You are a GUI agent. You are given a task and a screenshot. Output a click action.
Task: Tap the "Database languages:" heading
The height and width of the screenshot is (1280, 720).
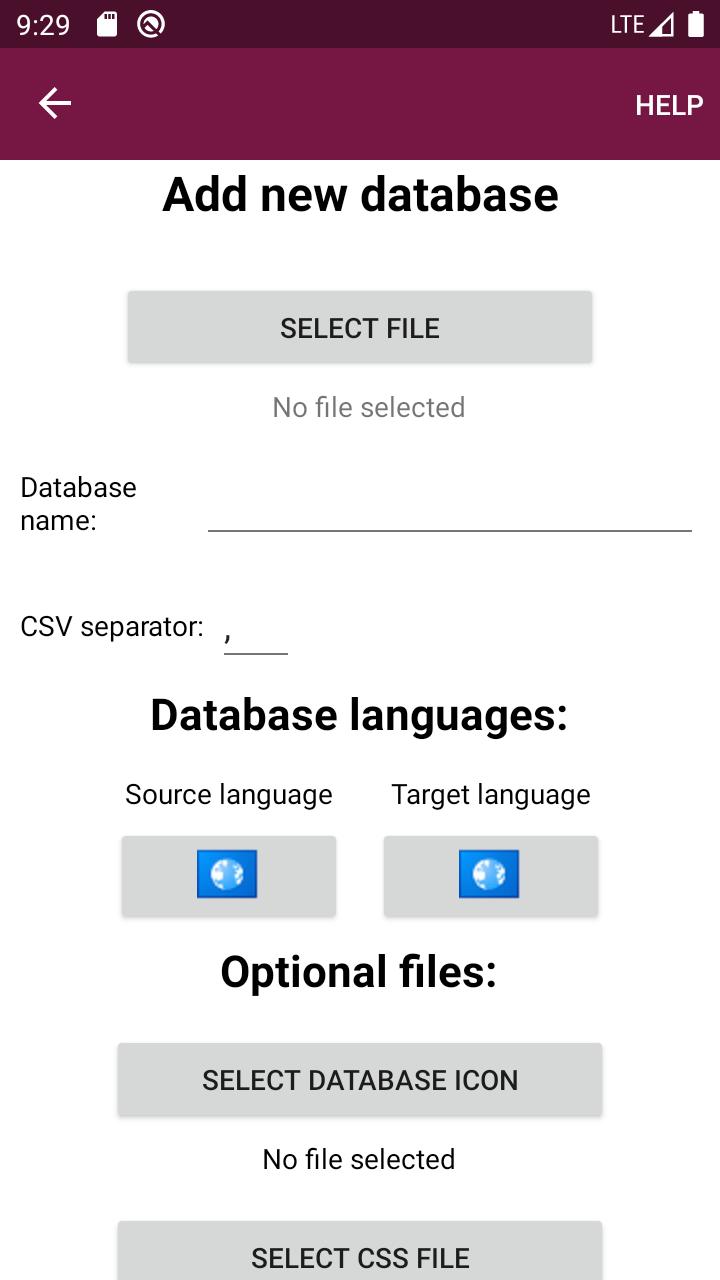point(359,715)
